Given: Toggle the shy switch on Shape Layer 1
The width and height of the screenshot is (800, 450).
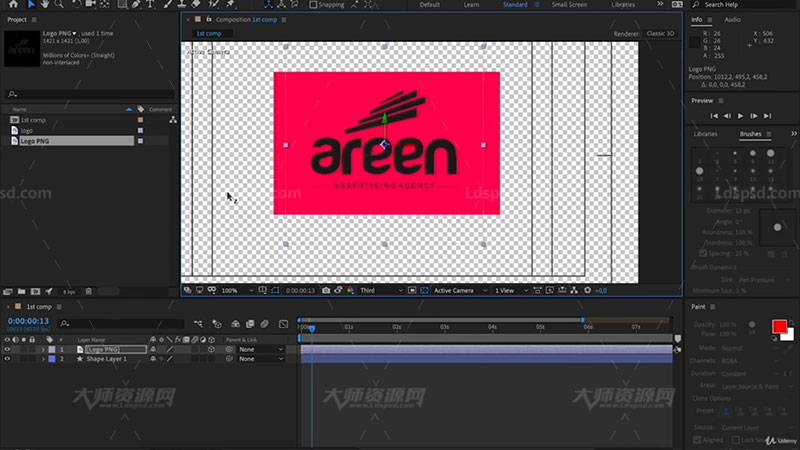Looking at the screenshot, I should pos(153,359).
